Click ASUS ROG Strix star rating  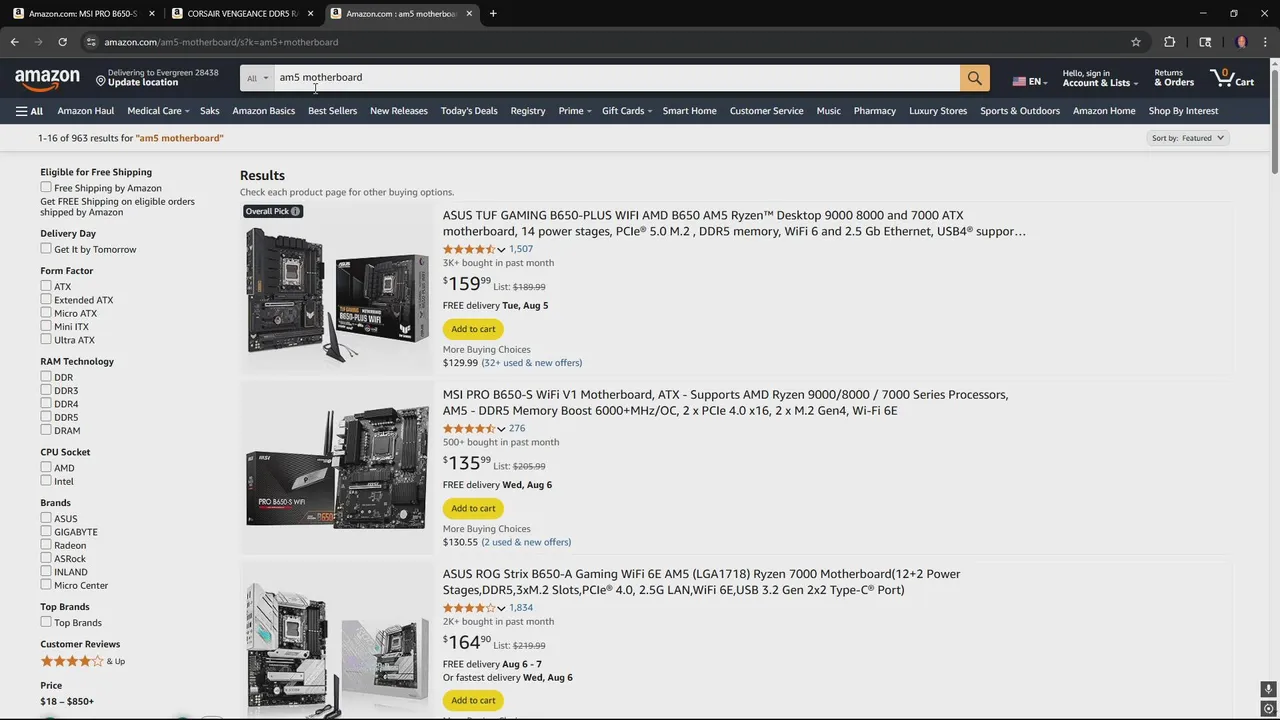(x=469, y=607)
